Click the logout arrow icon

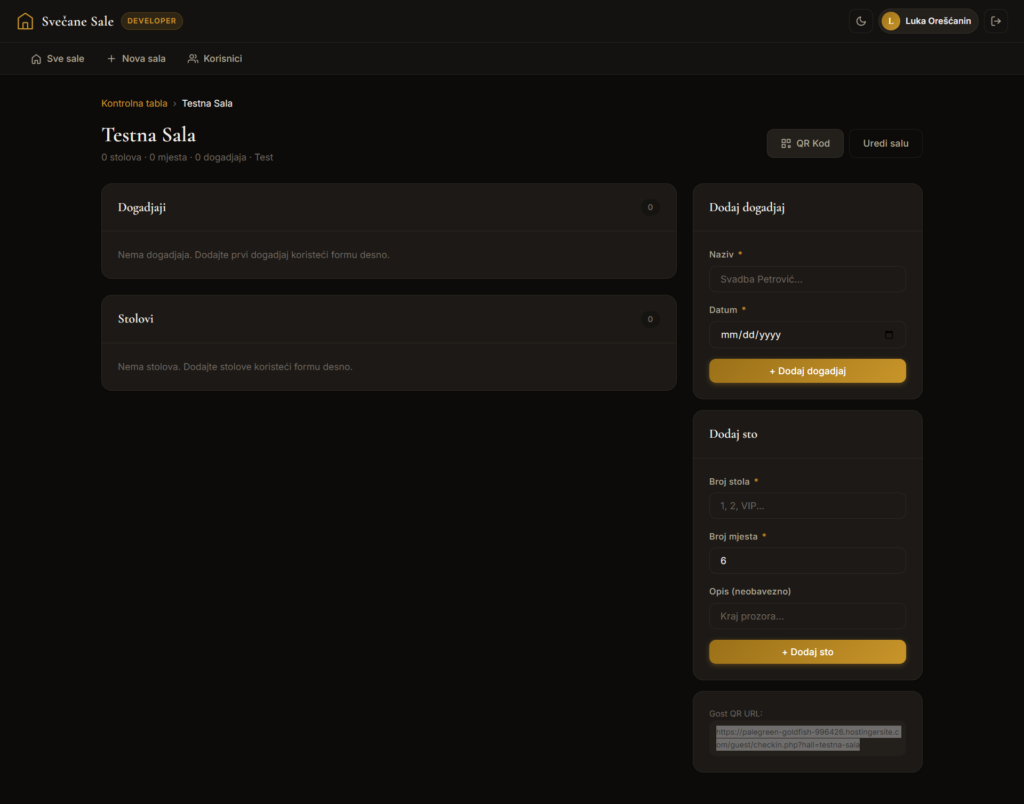(996, 21)
